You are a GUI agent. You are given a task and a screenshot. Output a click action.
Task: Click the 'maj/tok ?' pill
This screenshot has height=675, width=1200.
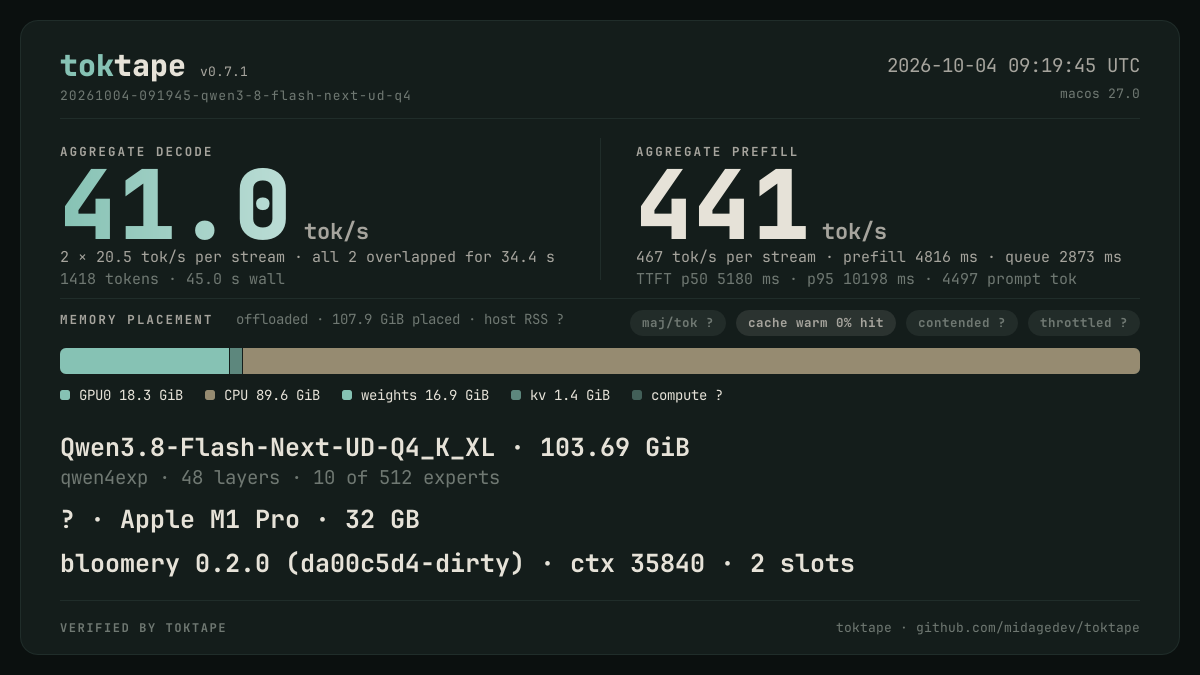pos(678,323)
